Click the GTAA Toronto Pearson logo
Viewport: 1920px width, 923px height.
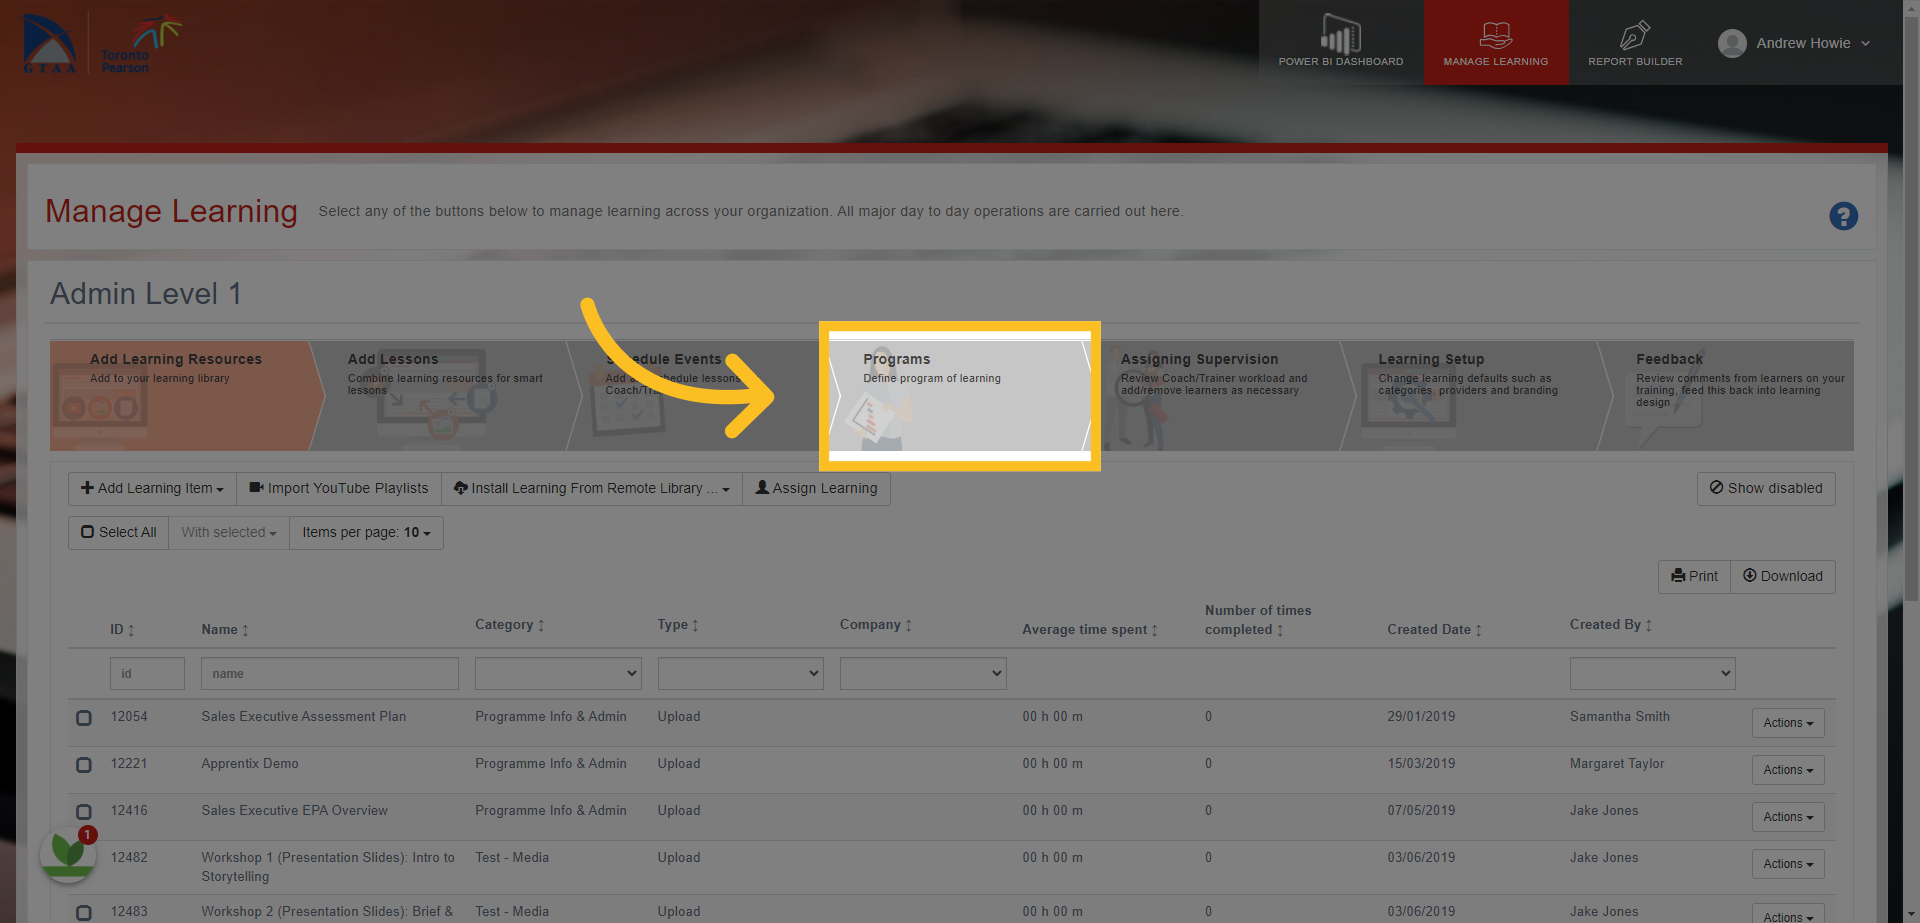click(100, 44)
